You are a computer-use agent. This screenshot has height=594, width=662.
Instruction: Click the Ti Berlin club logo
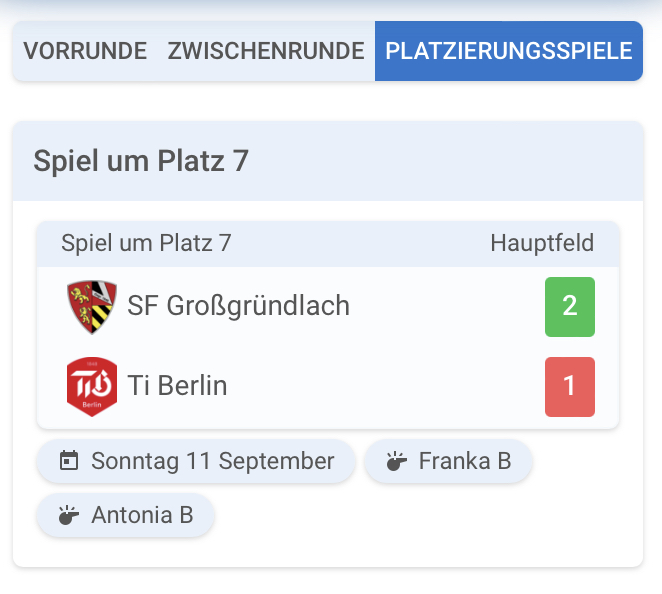[92, 387]
